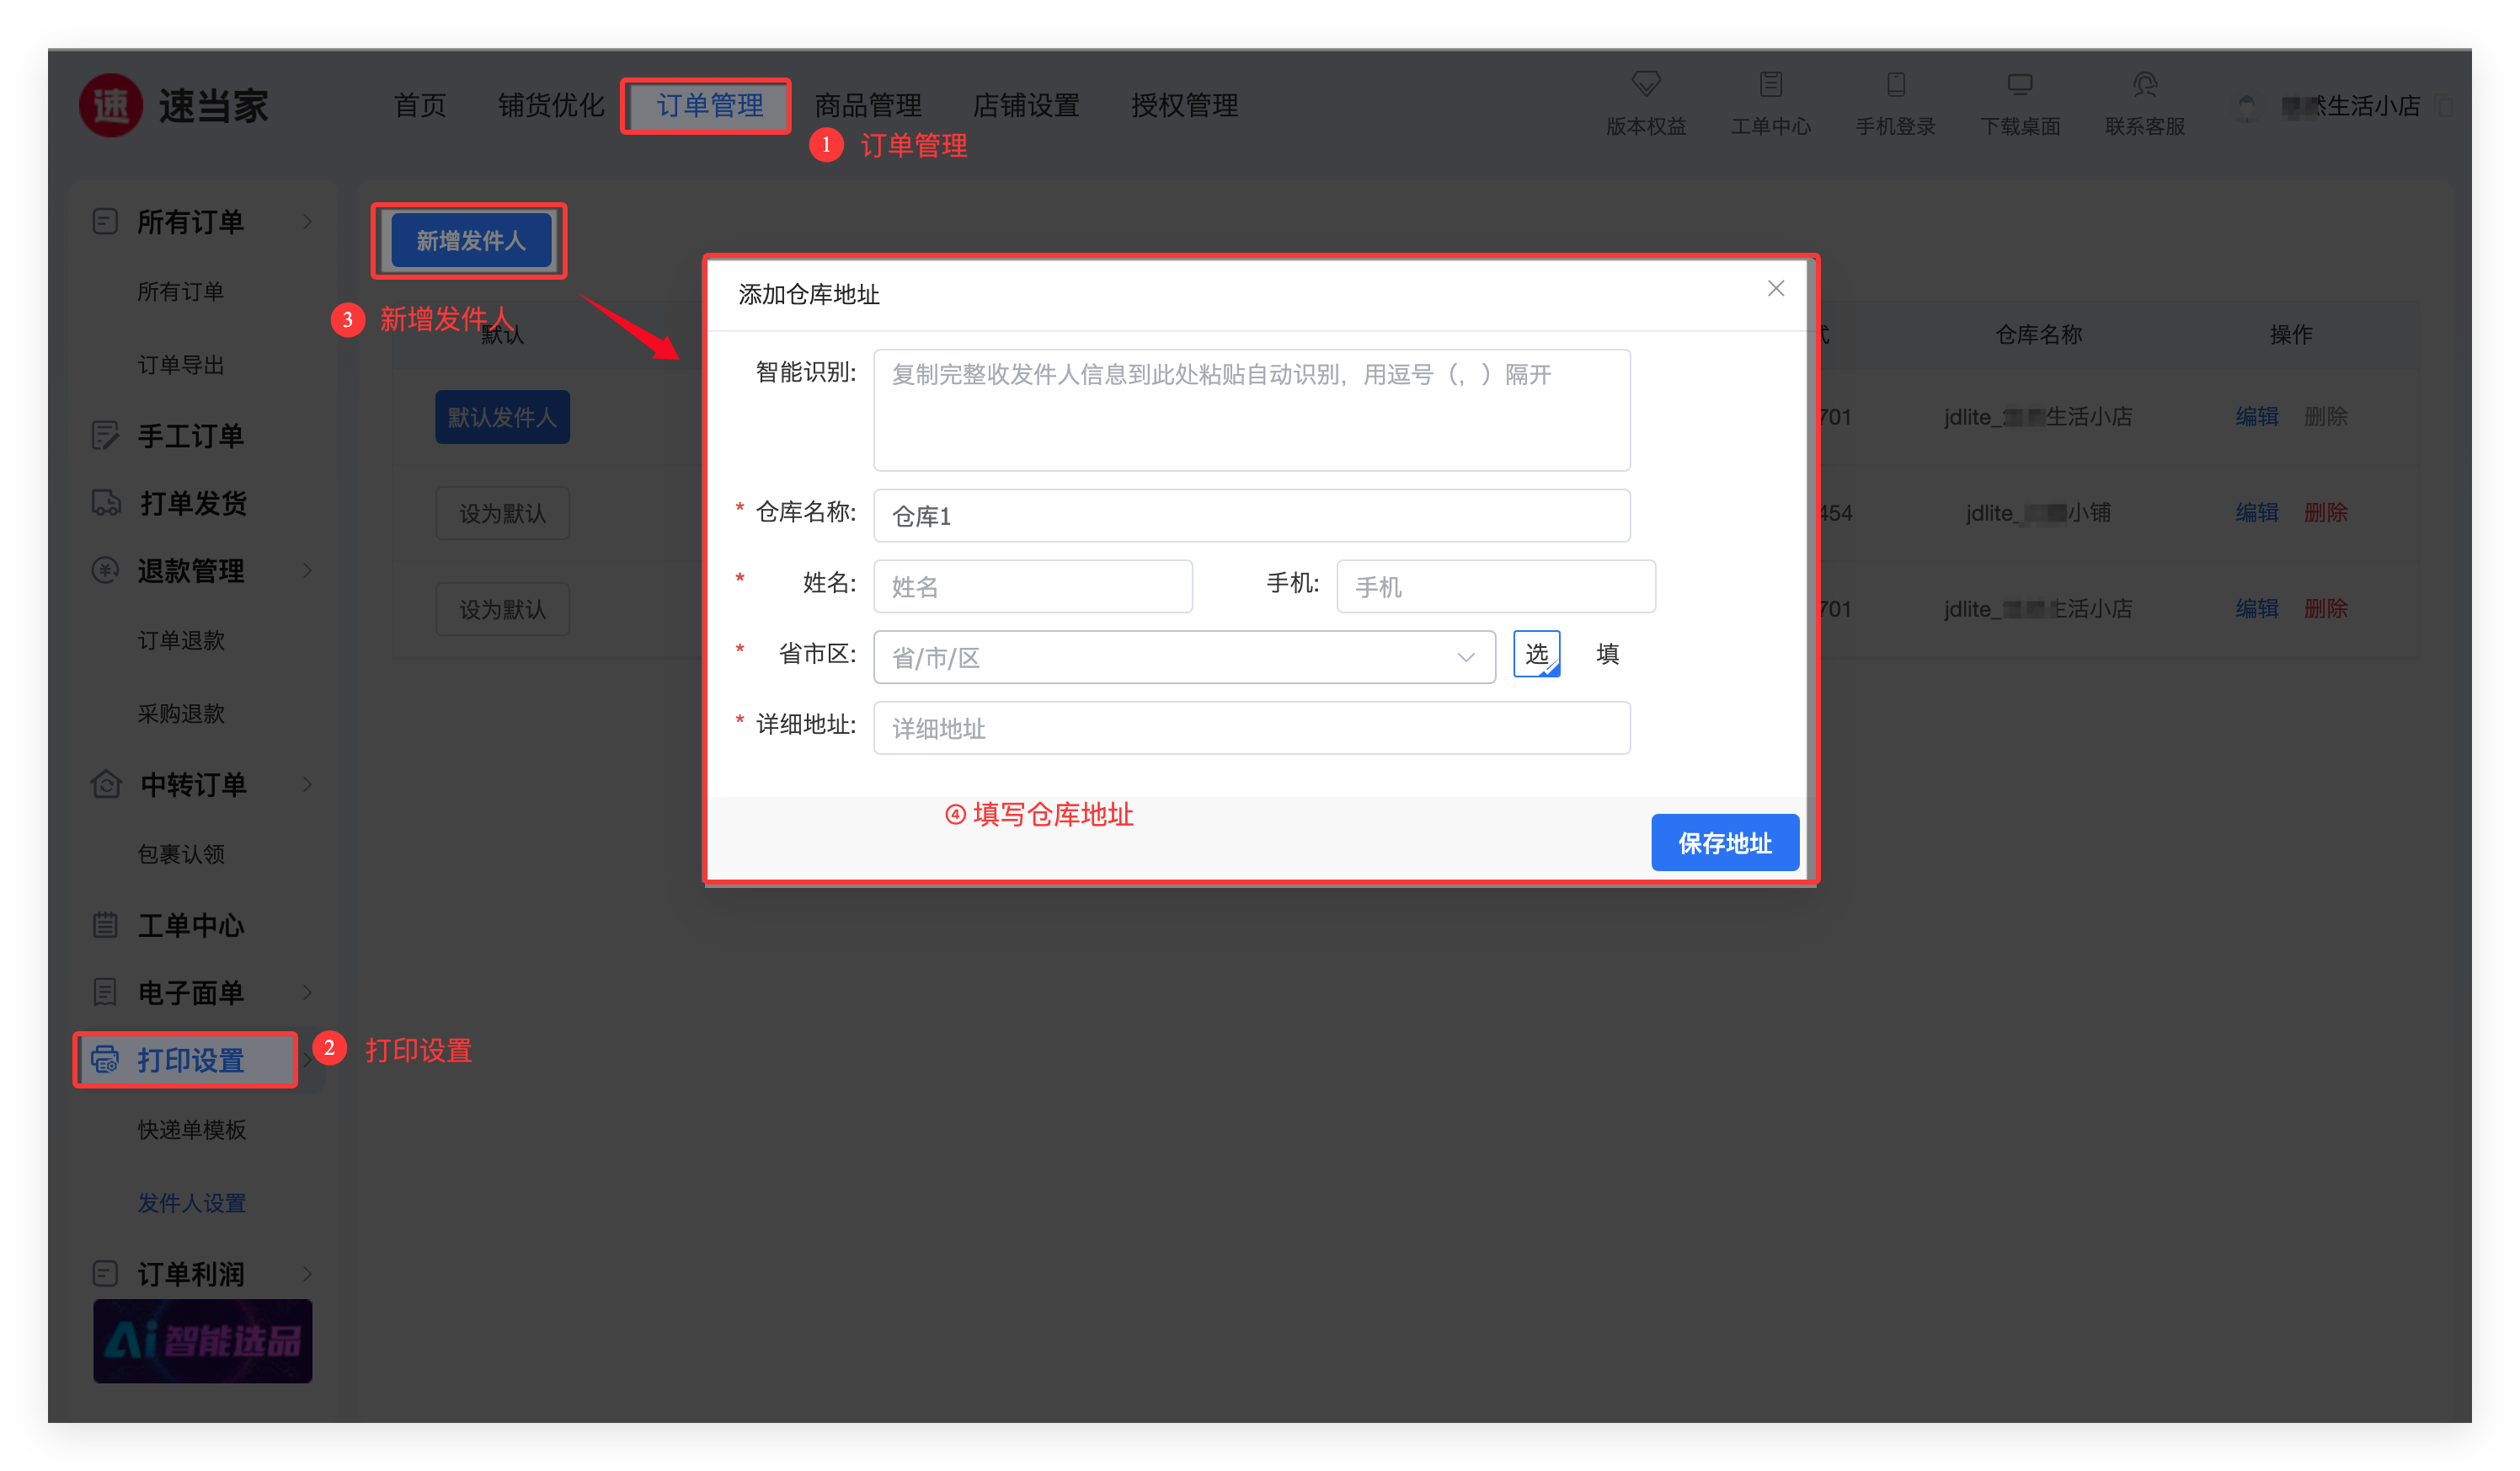2520x1471 pixels.
Task: Switch to 填 manual region entry
Action: pyautogui.click(x=1607, y=655)
